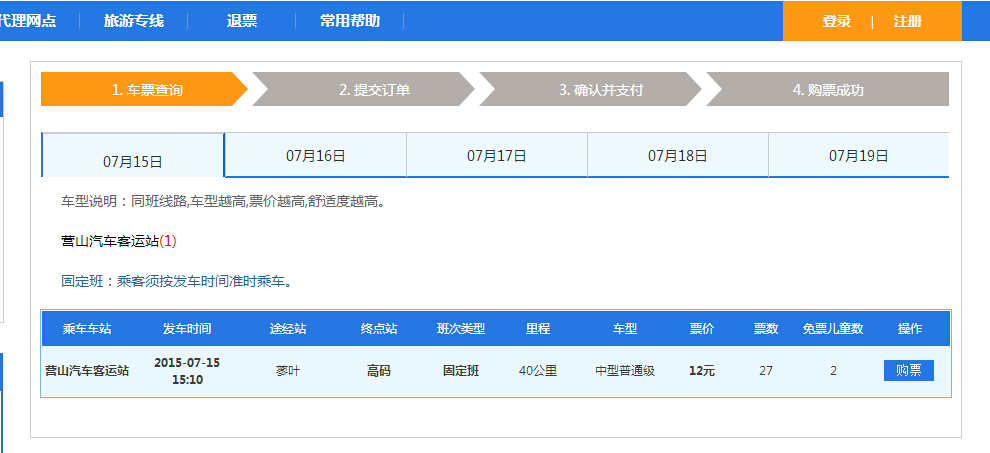Switch to the 07月17日 date tab
The width and height of the screenshot is (990, 453).
497,155
